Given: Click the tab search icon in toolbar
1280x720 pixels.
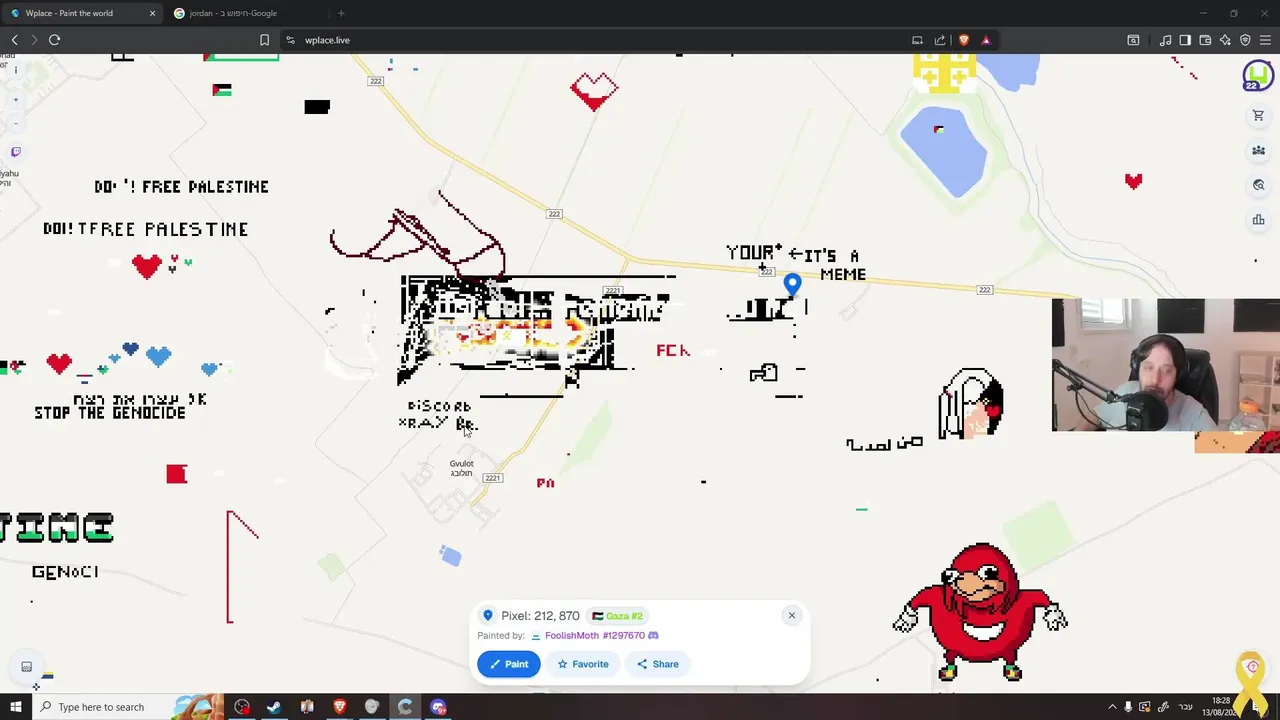Looking at the screenshot, I should [1133, 40].
